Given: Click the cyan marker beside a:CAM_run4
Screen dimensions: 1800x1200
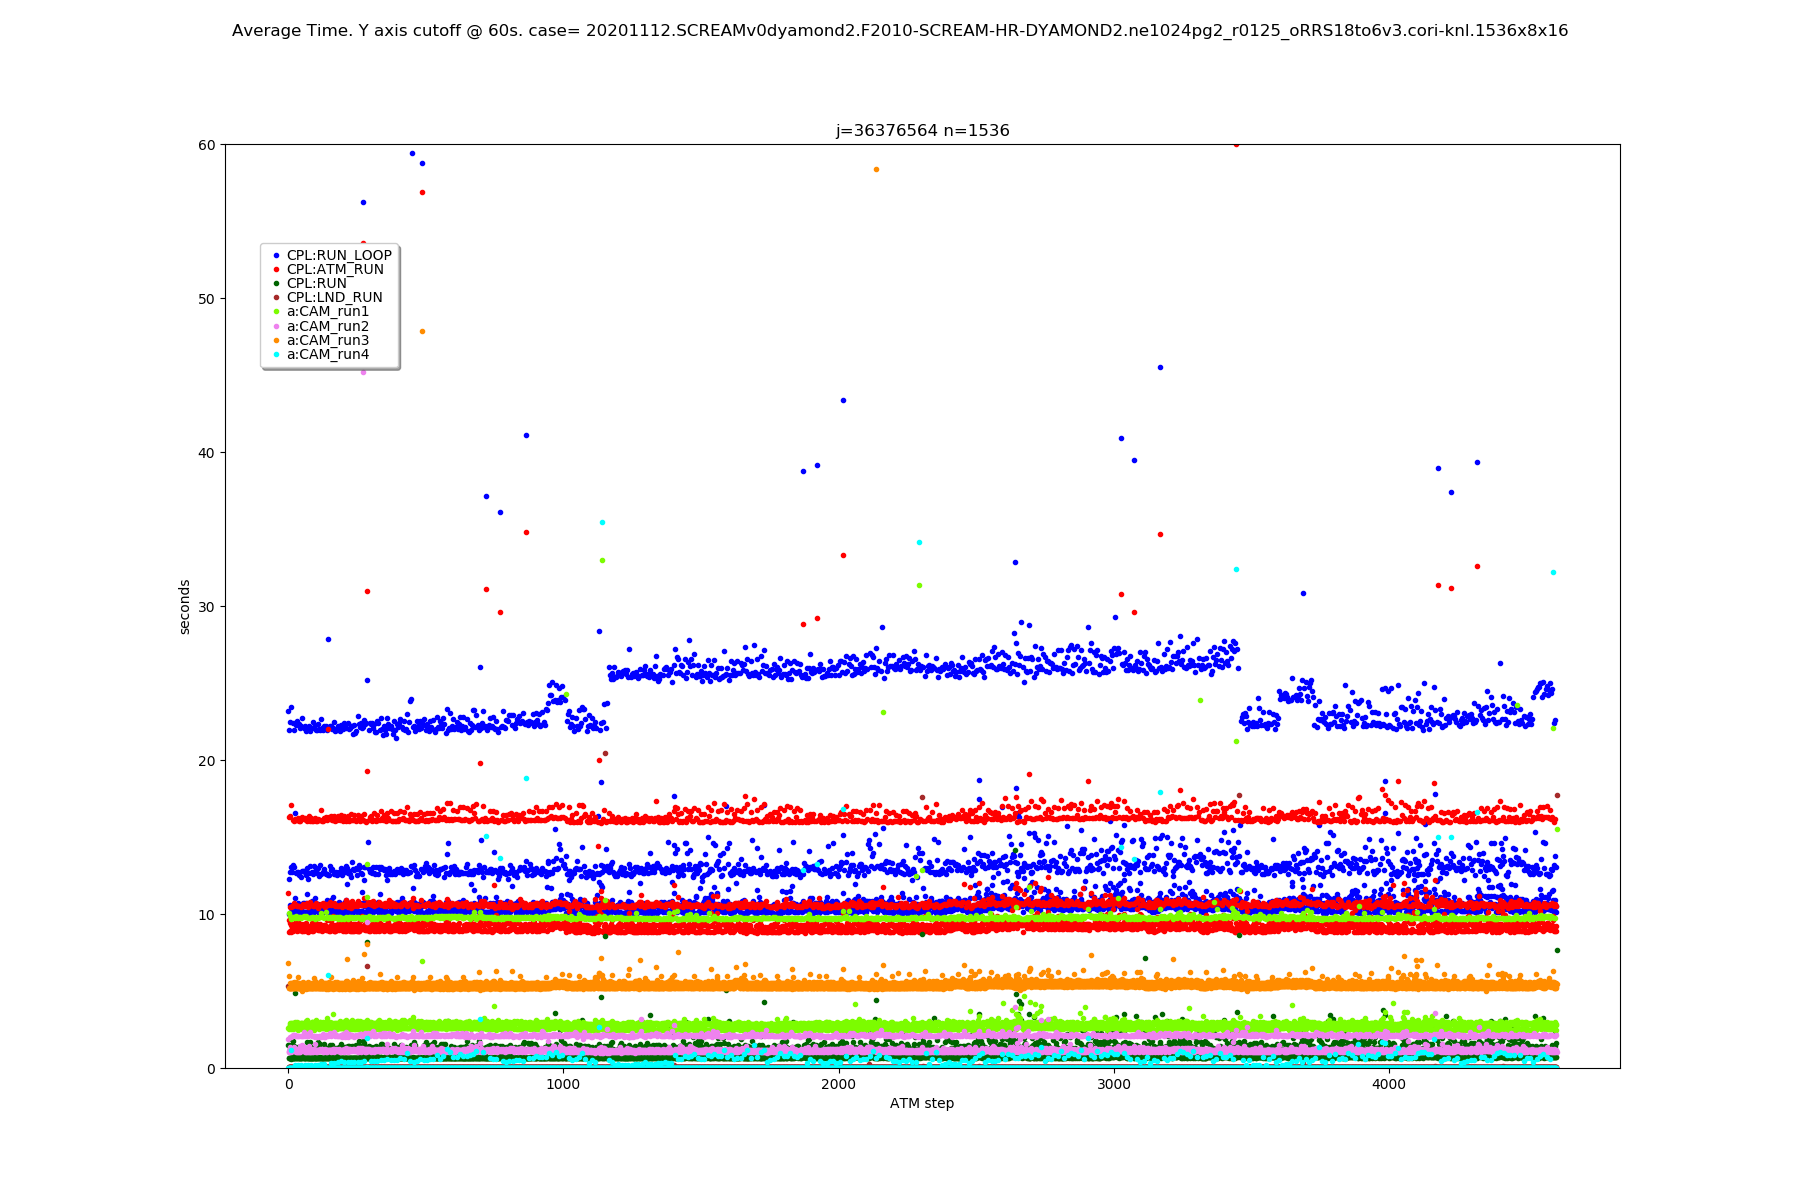Looking at the screenshot, I should [277, 354].
